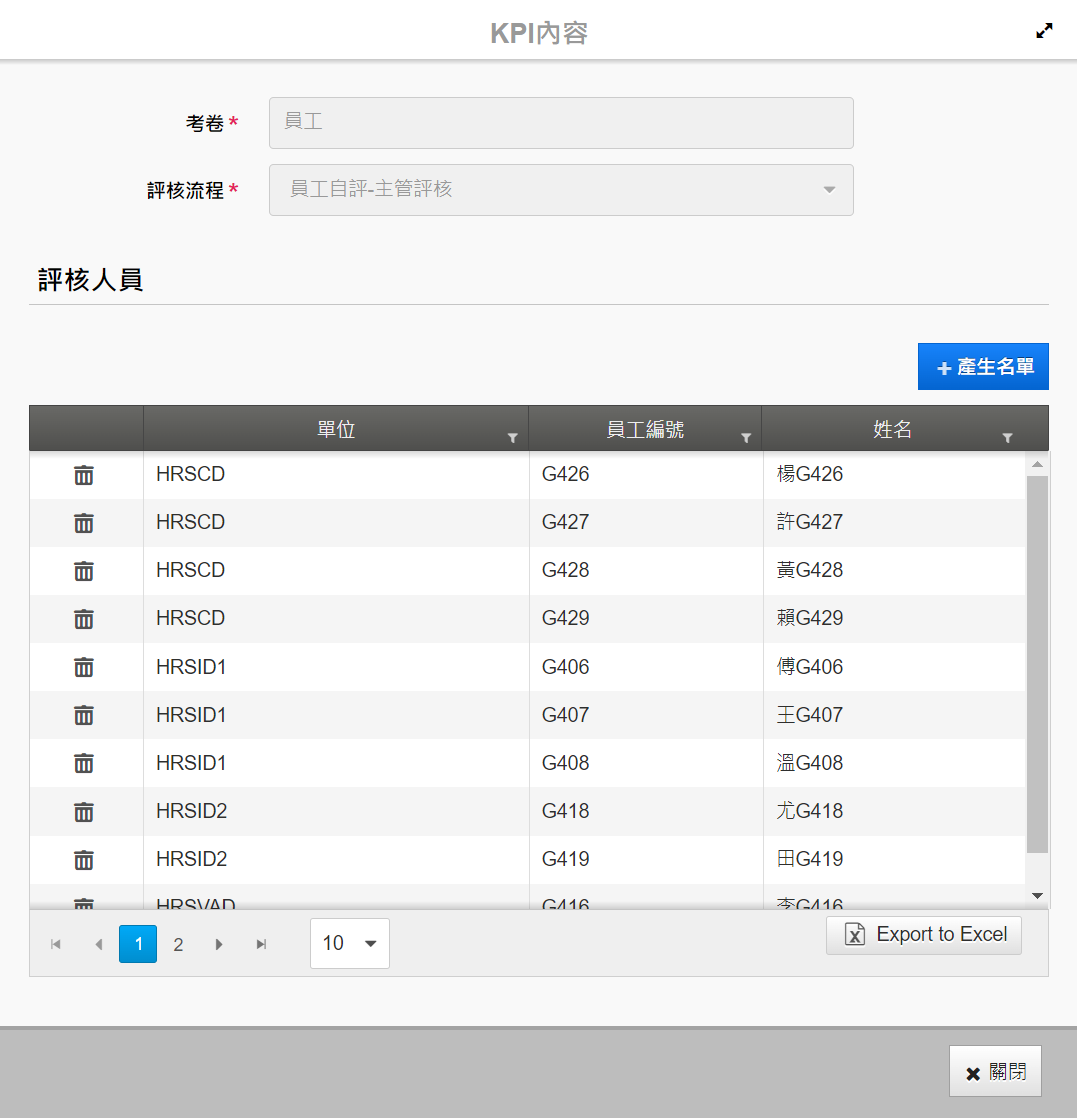Click the 考卷 input field
The image size is (1077, 1118).
click(561, 123)
